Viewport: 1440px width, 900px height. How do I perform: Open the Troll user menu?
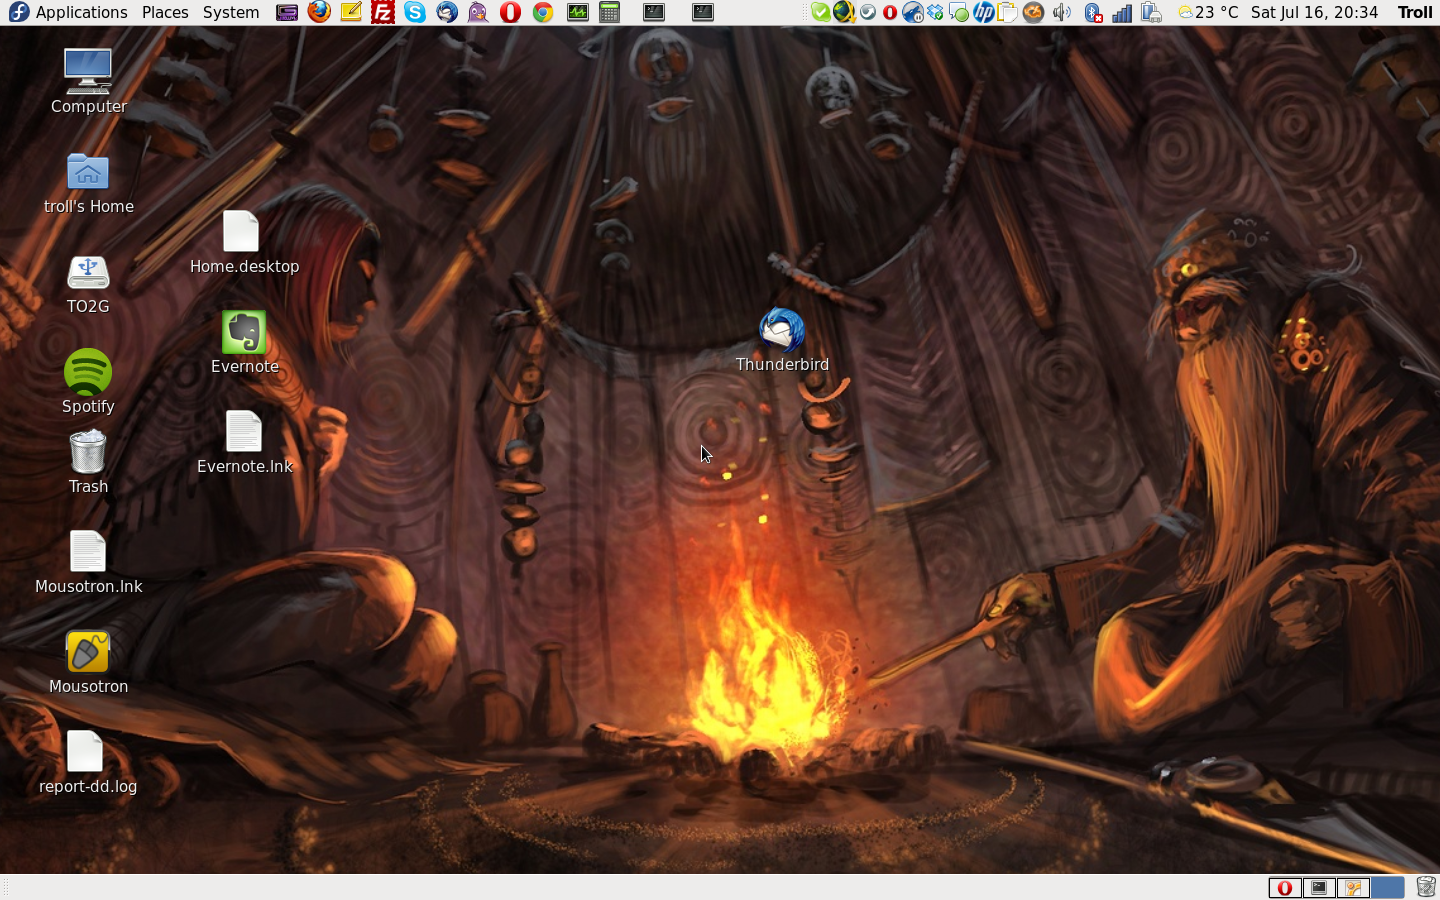1414,12
